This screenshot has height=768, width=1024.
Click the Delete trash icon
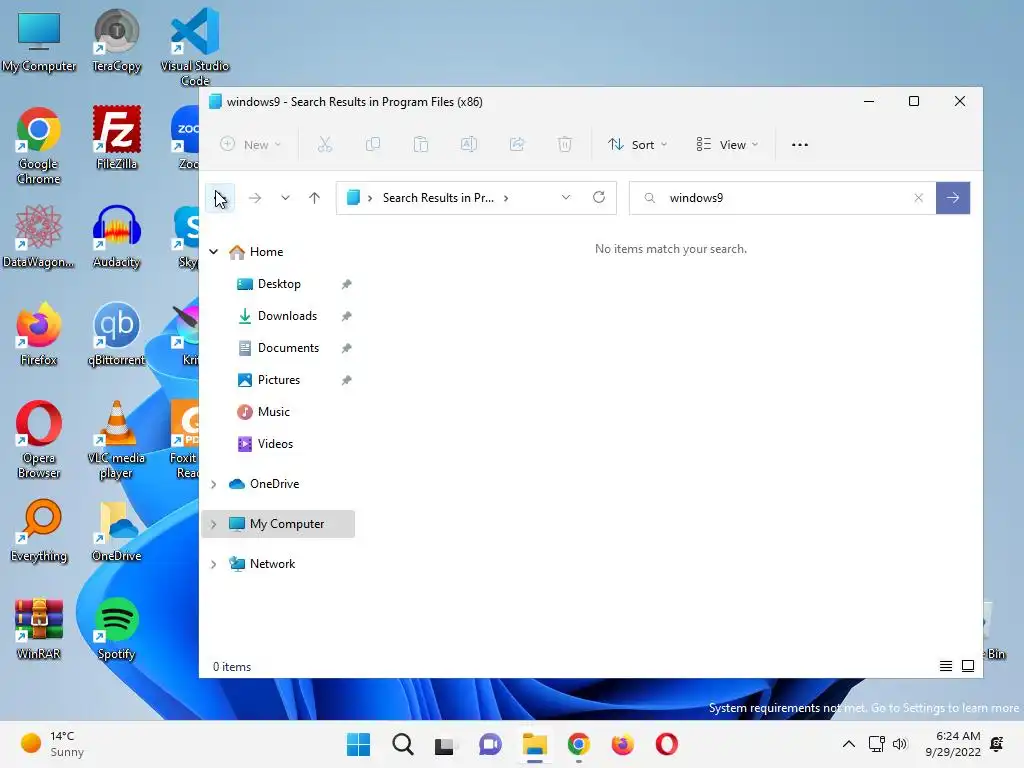click(x=565, y=144)
